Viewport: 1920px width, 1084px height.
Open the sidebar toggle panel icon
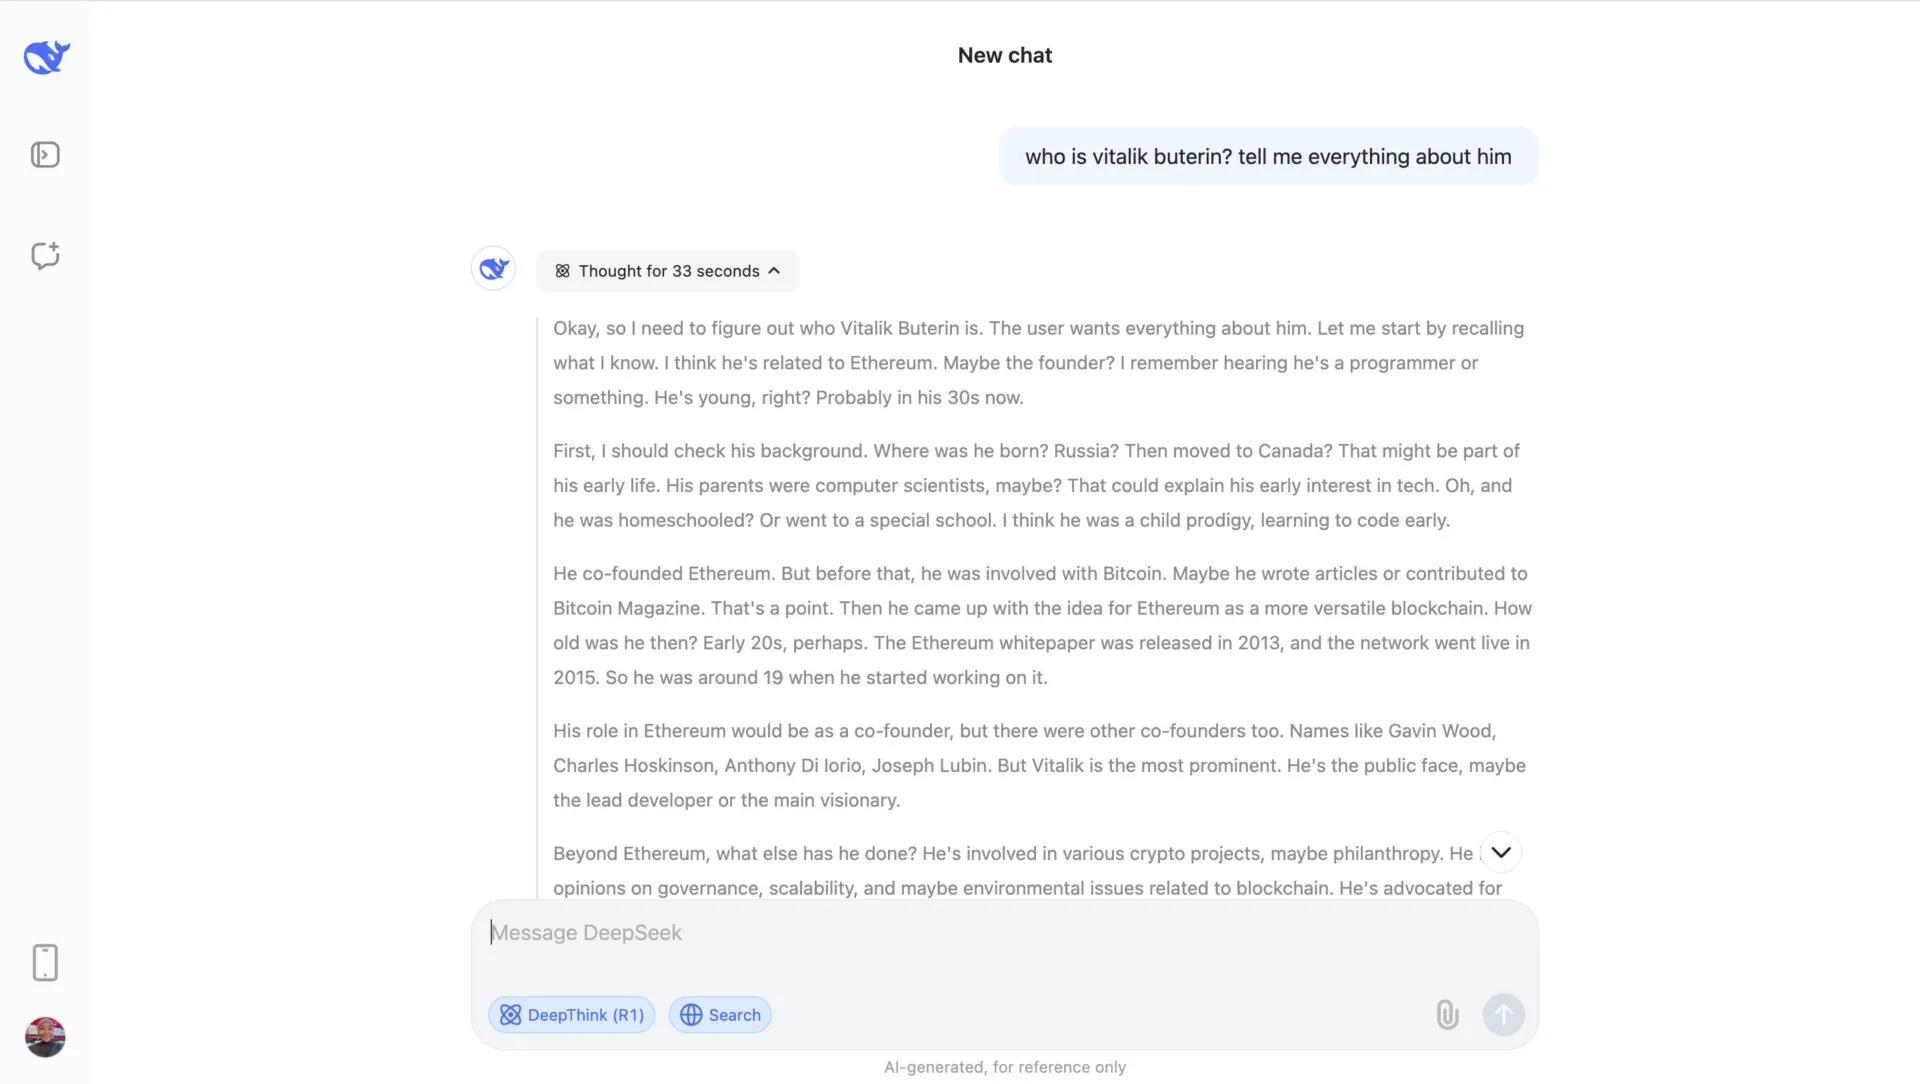click(x=45, y=154)
